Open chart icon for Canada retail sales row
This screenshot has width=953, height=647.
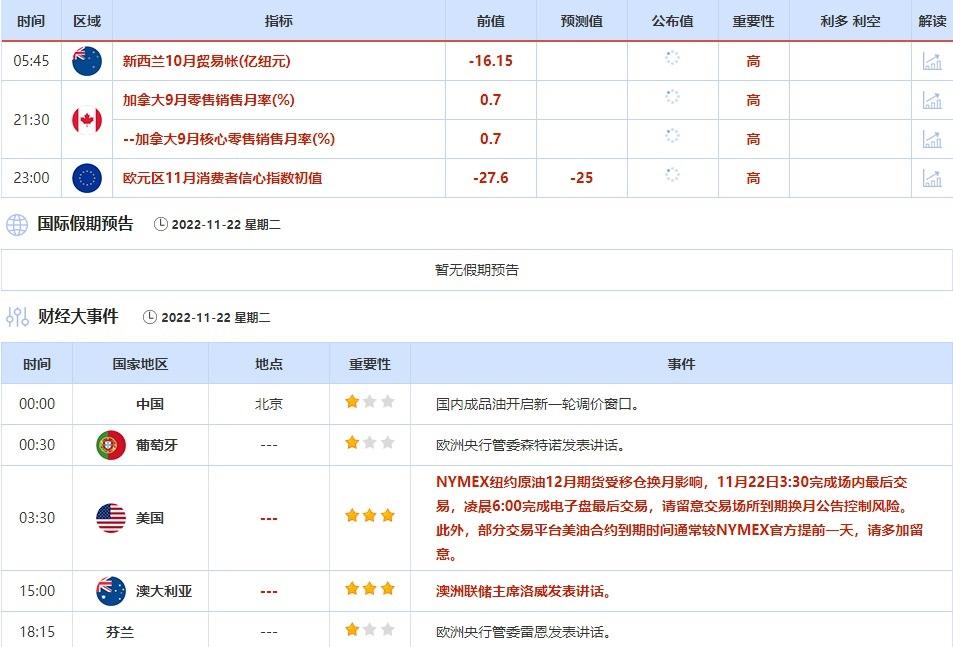(931, 100)
